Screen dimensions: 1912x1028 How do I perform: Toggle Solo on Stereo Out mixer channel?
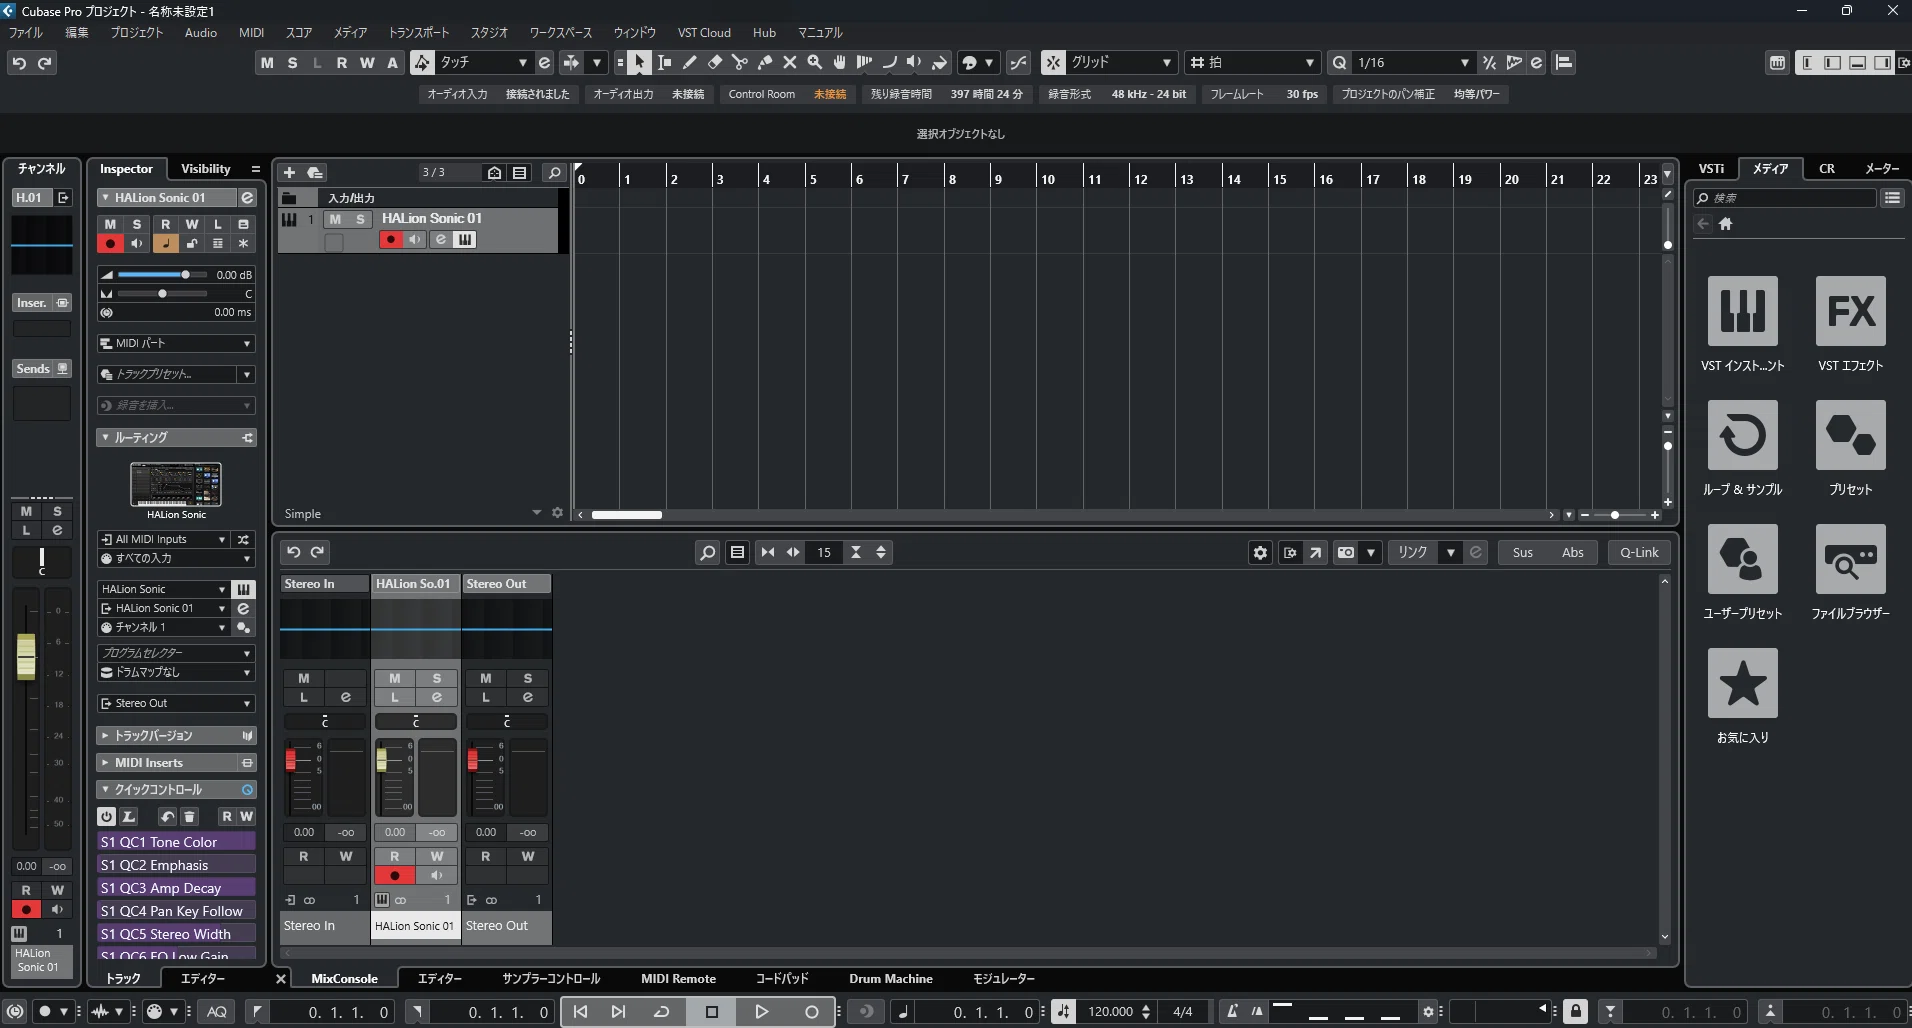(x=528, y=678)
